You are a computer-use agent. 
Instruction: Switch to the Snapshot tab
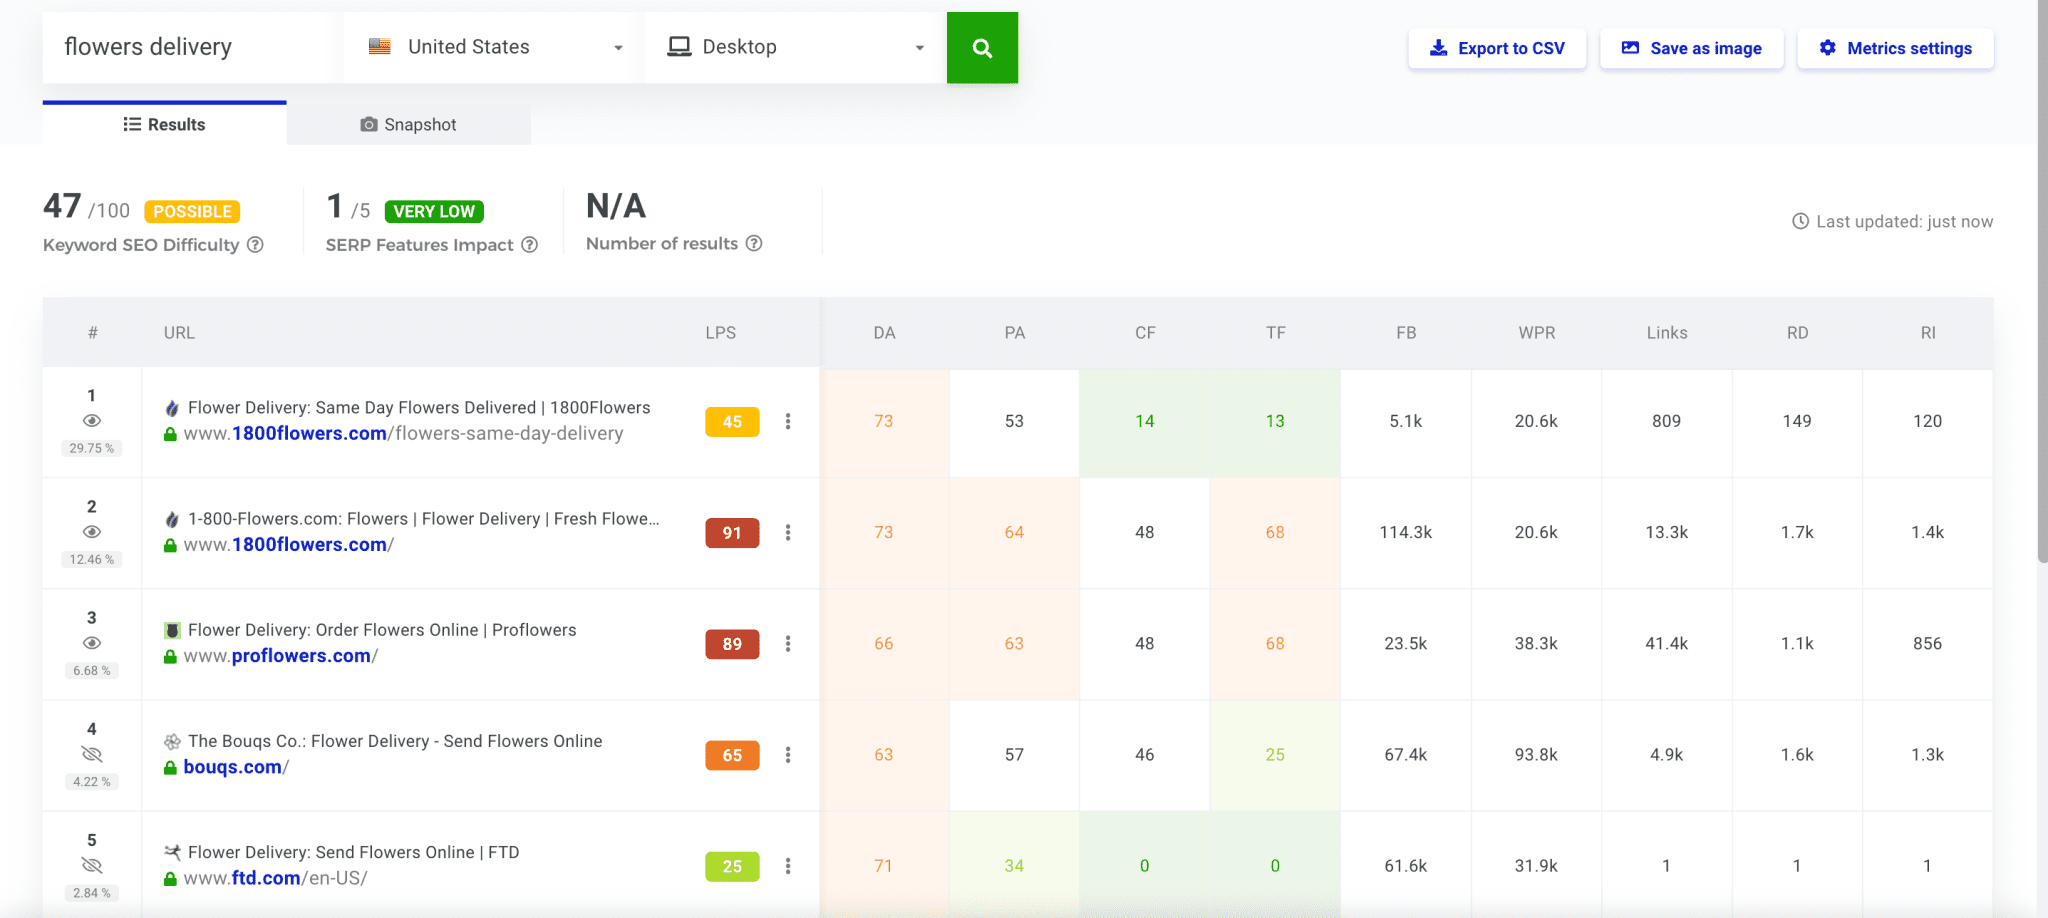pos(408,124)
